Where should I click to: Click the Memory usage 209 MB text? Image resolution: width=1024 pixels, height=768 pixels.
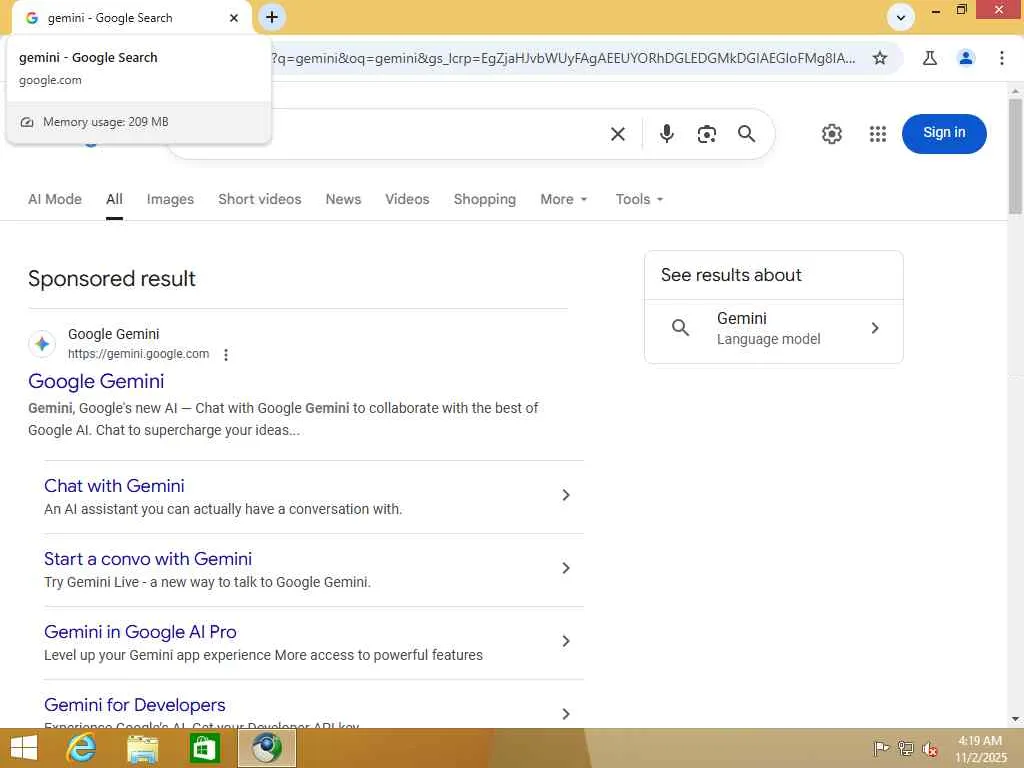(x=106, y=122)
